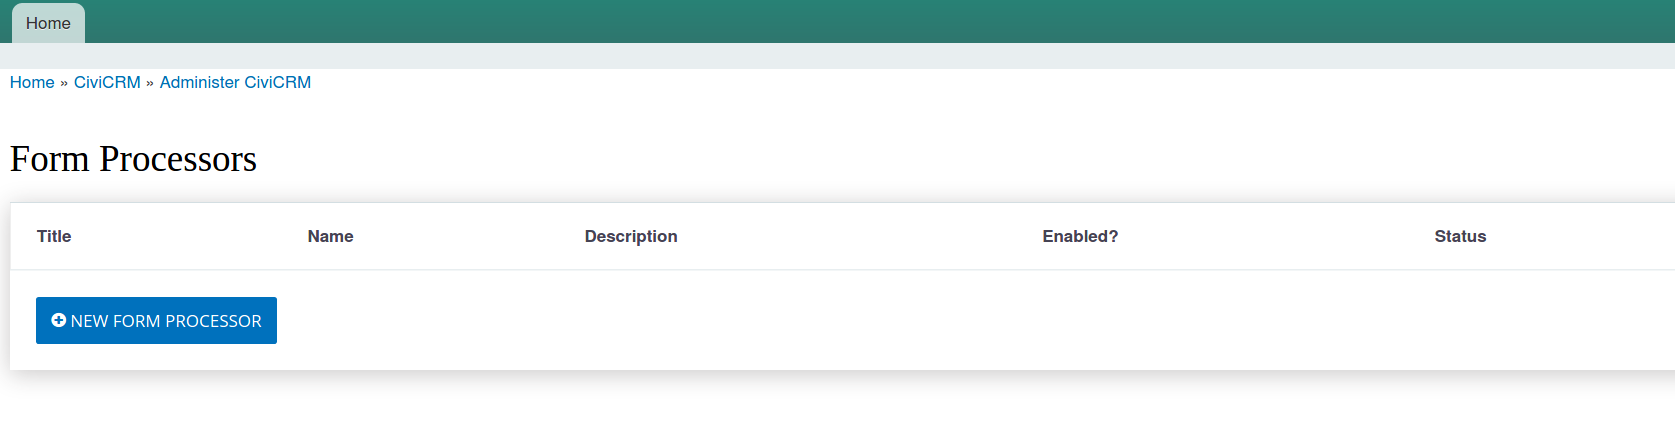Screen dimensions: 1675x421
Task: Click the separator between Home and CiviCRM breadcrumbs
Action: [x=64, y=83]
